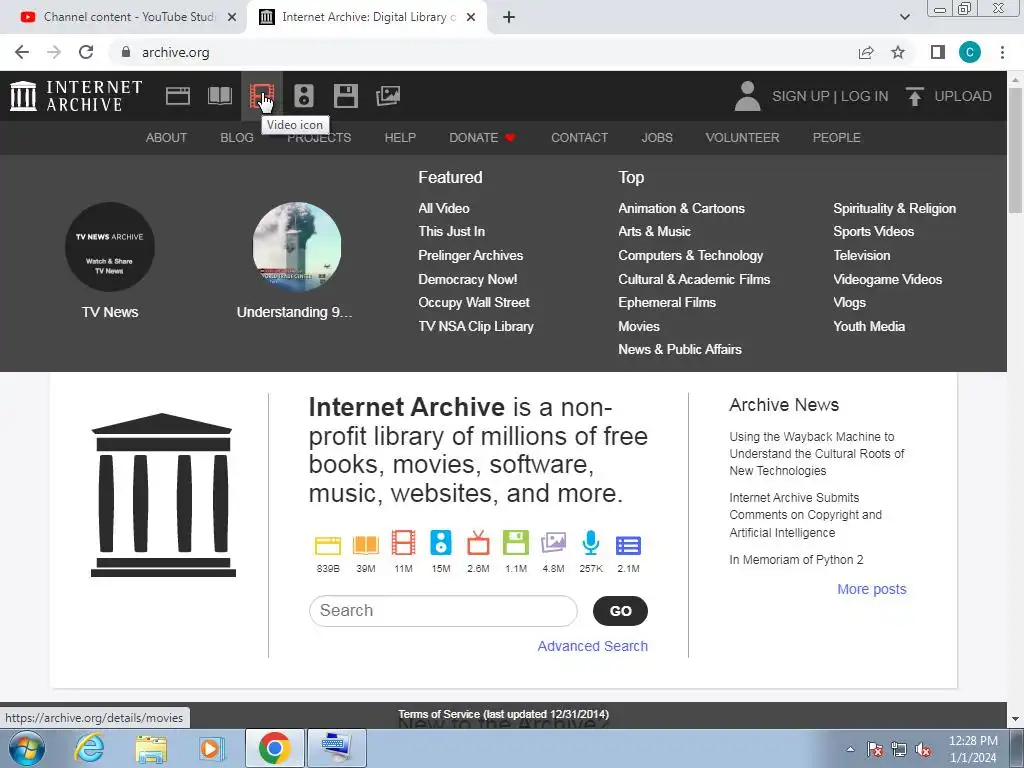Click the GO search button
Screen dimensions: 1024x768
click(x=620, y=611)
